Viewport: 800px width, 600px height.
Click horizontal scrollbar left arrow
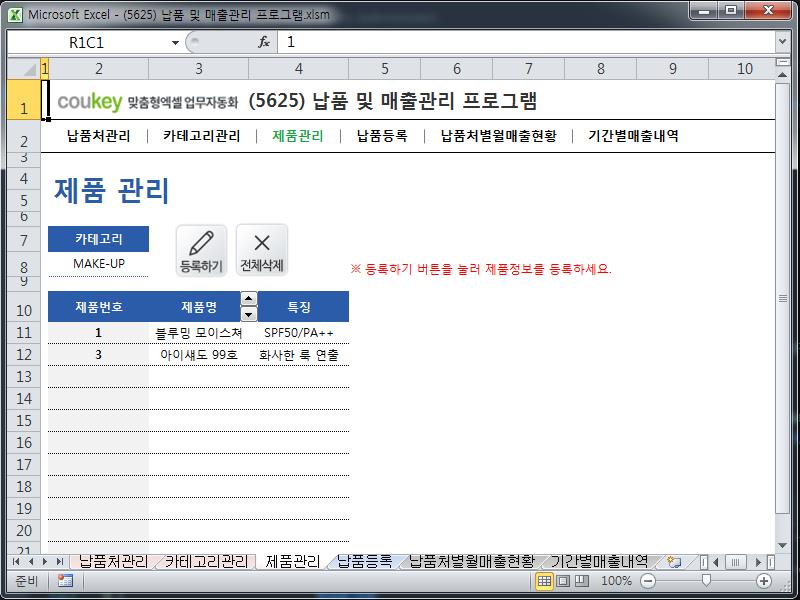716,562
